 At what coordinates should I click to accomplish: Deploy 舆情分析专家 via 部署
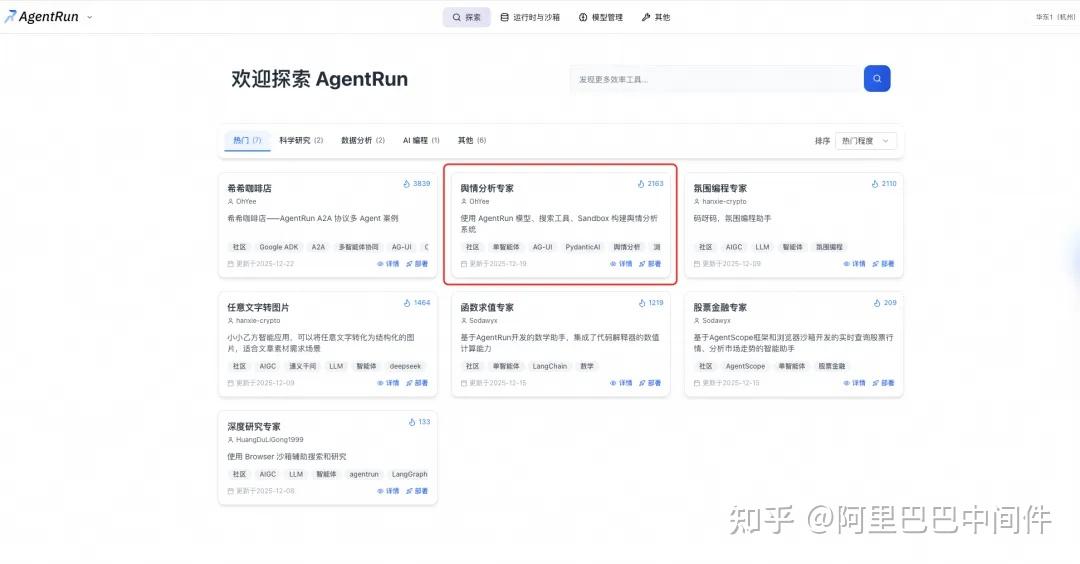click(x=650, y=264)
